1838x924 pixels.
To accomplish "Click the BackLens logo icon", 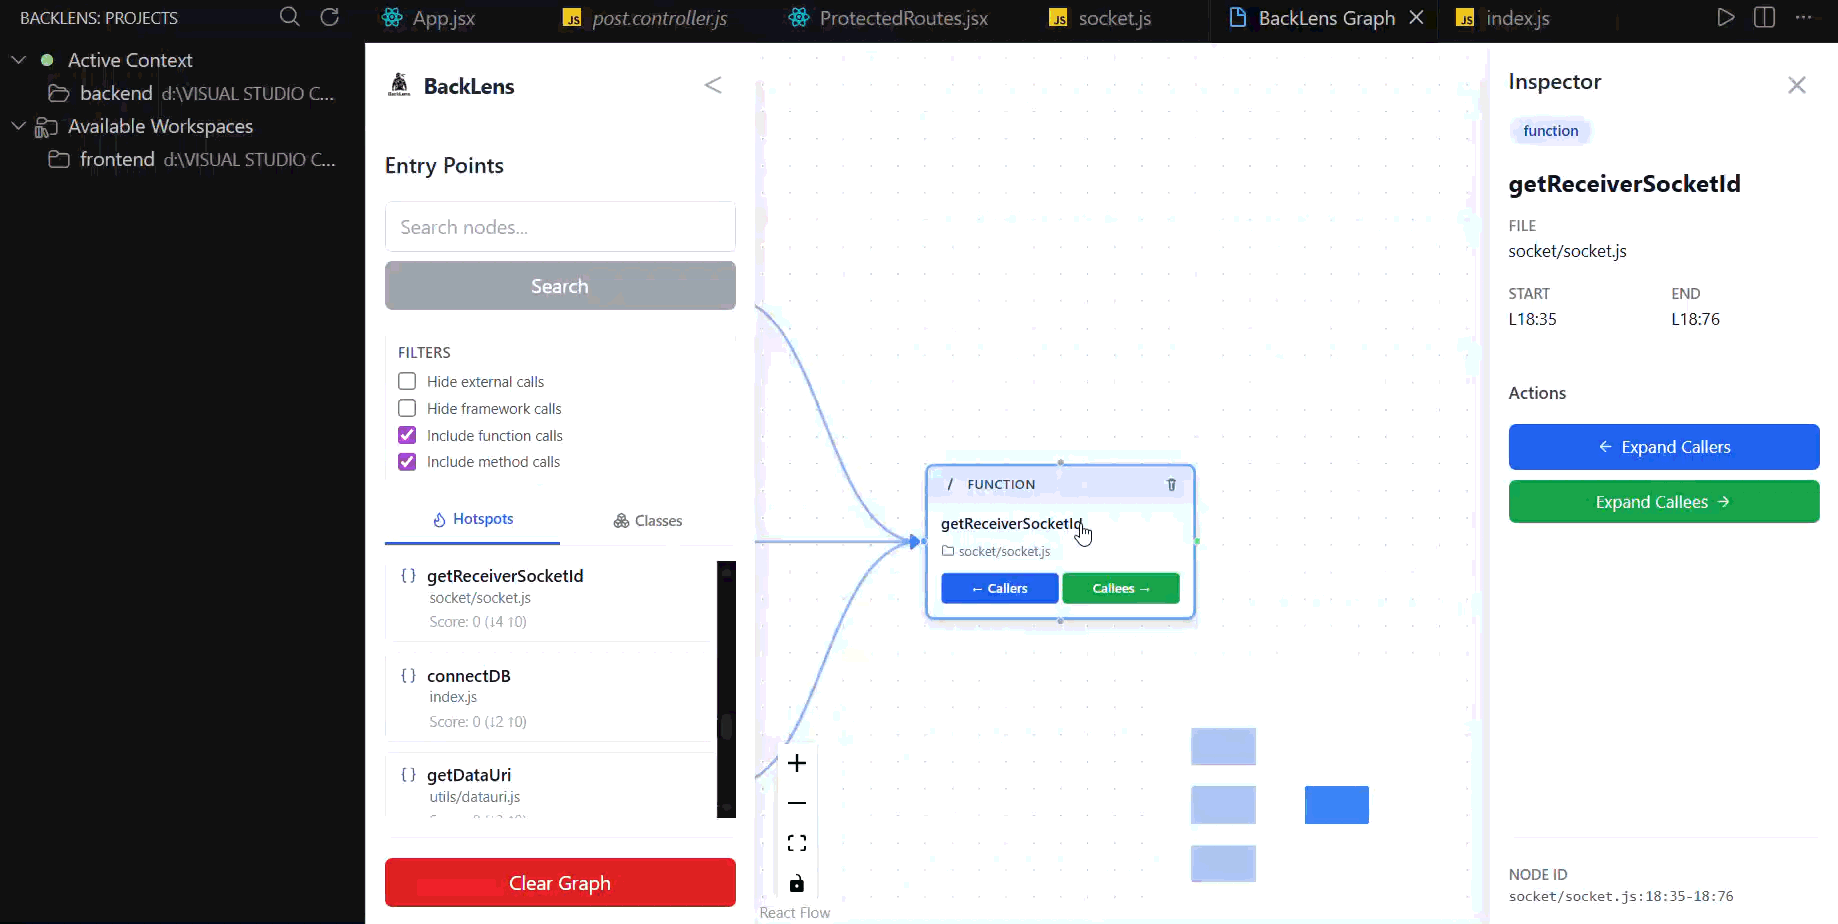I will click(399, 85).
